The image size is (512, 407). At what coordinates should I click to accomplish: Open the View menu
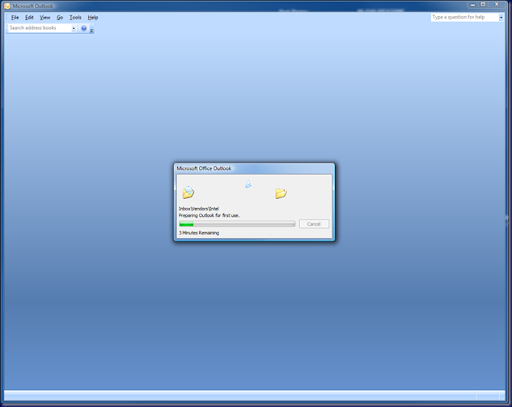(45, 17)
